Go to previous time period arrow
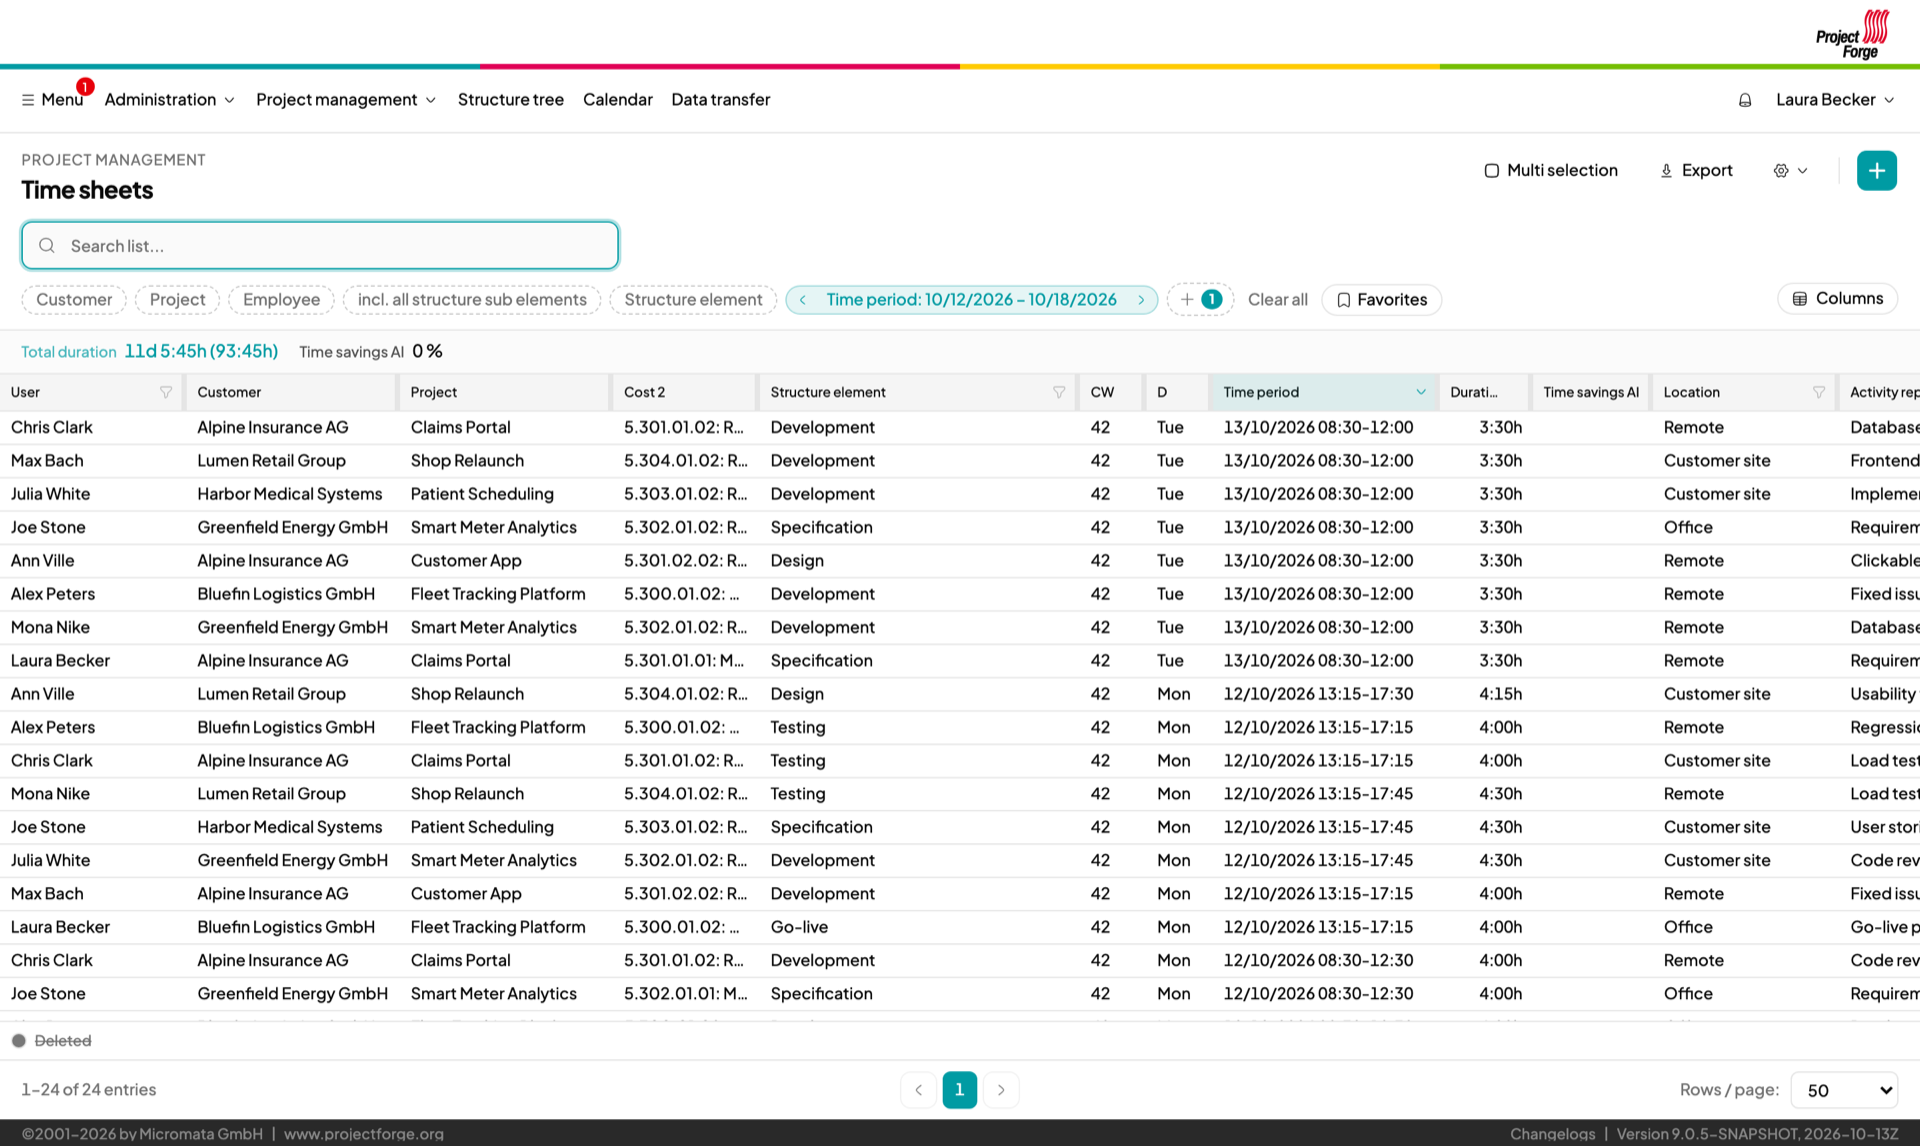 click(x=803, y=300)
